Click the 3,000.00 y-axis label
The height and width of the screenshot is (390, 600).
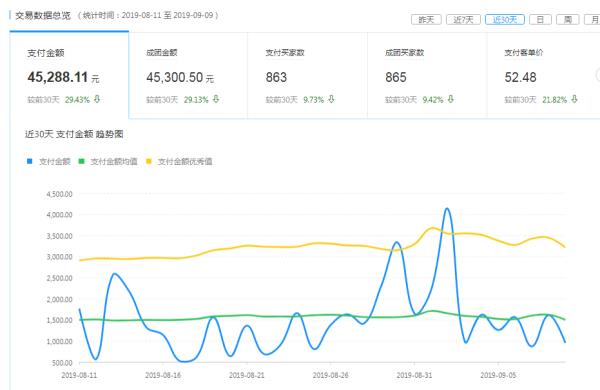tap(59, 257)
